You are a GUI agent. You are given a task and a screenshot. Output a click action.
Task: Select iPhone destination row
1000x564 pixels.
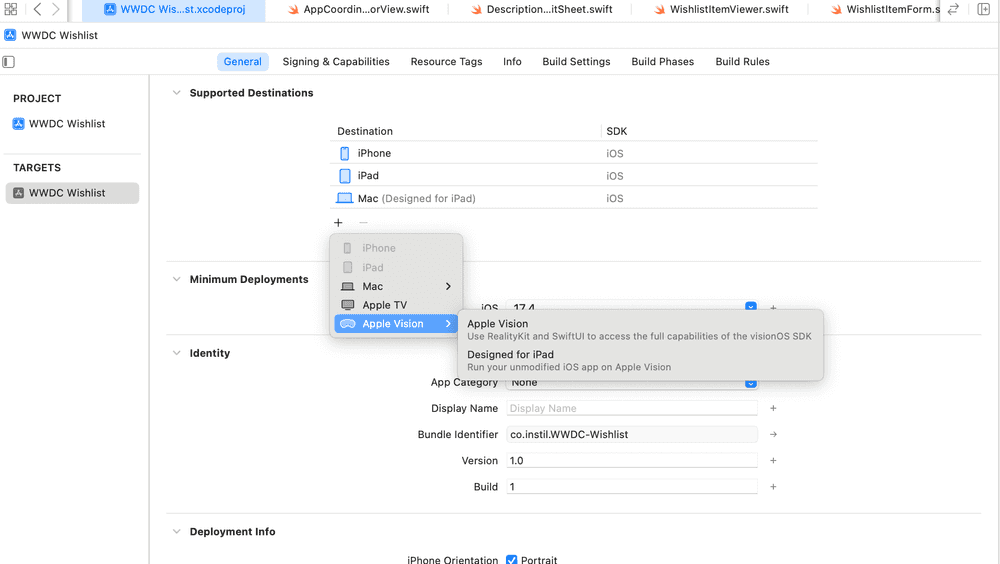coord(574,153)
